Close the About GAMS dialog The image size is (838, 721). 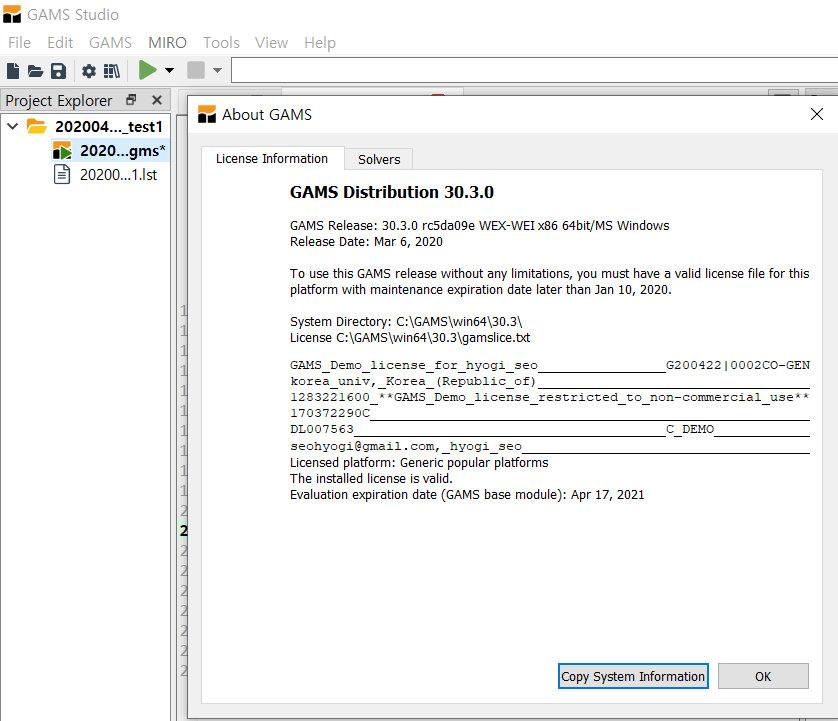pos(817,114)
